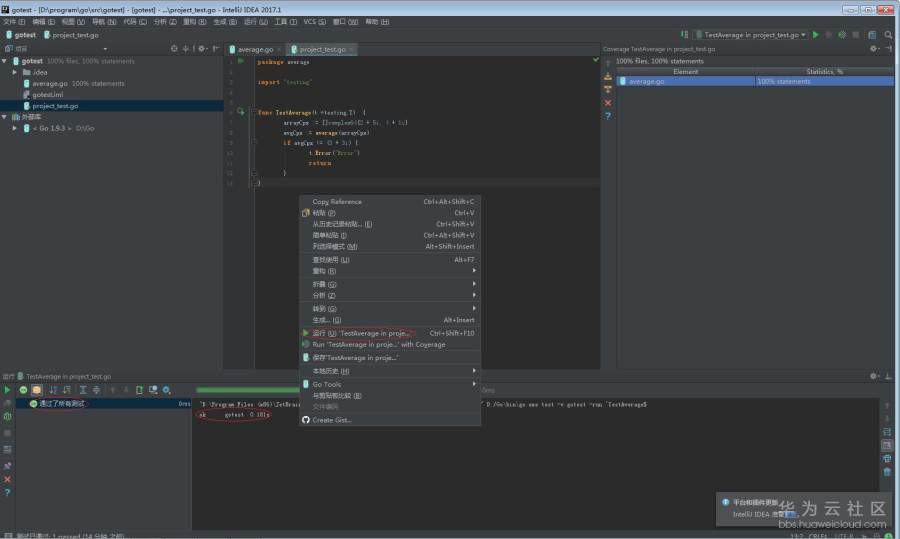Click the help question mark in Coverage panel
The image size is (900, 539).
coord(607,116)
